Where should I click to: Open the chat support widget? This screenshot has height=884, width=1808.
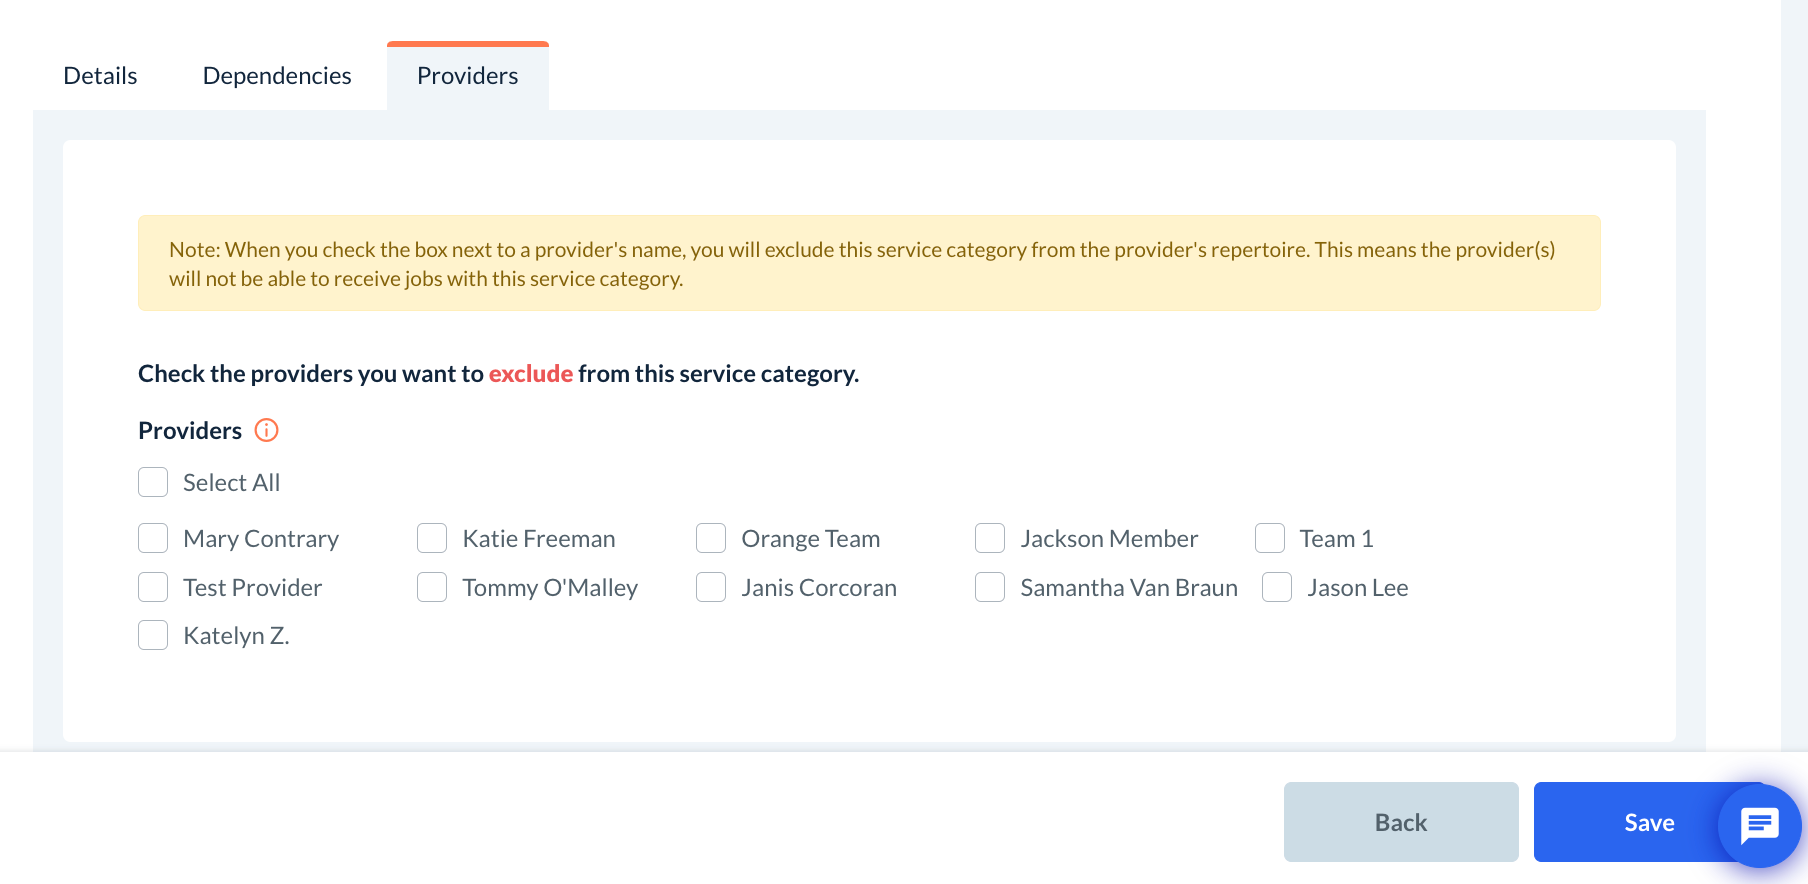[x=1759, y=826]
